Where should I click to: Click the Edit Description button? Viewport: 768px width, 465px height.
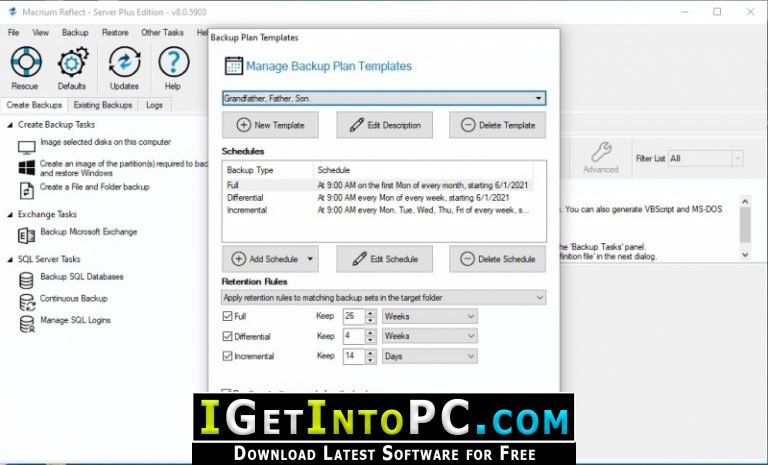pyautogui.click(x=384, y=125)
